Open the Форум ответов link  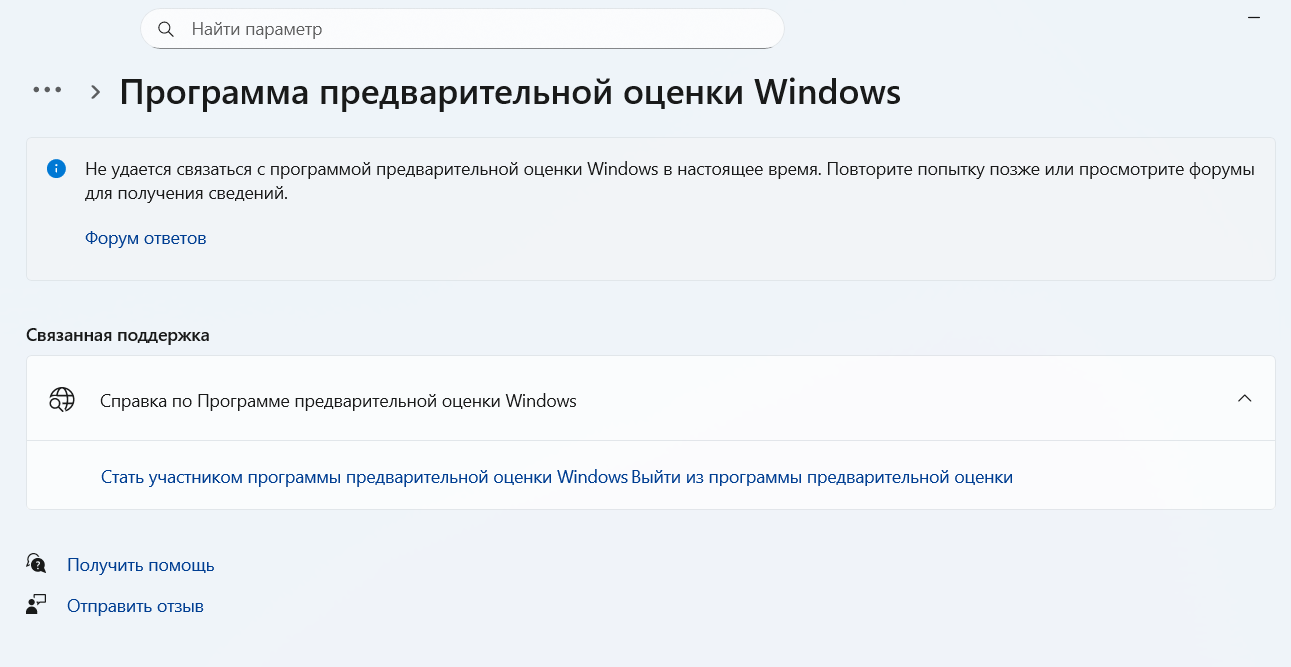coord(146,238)
